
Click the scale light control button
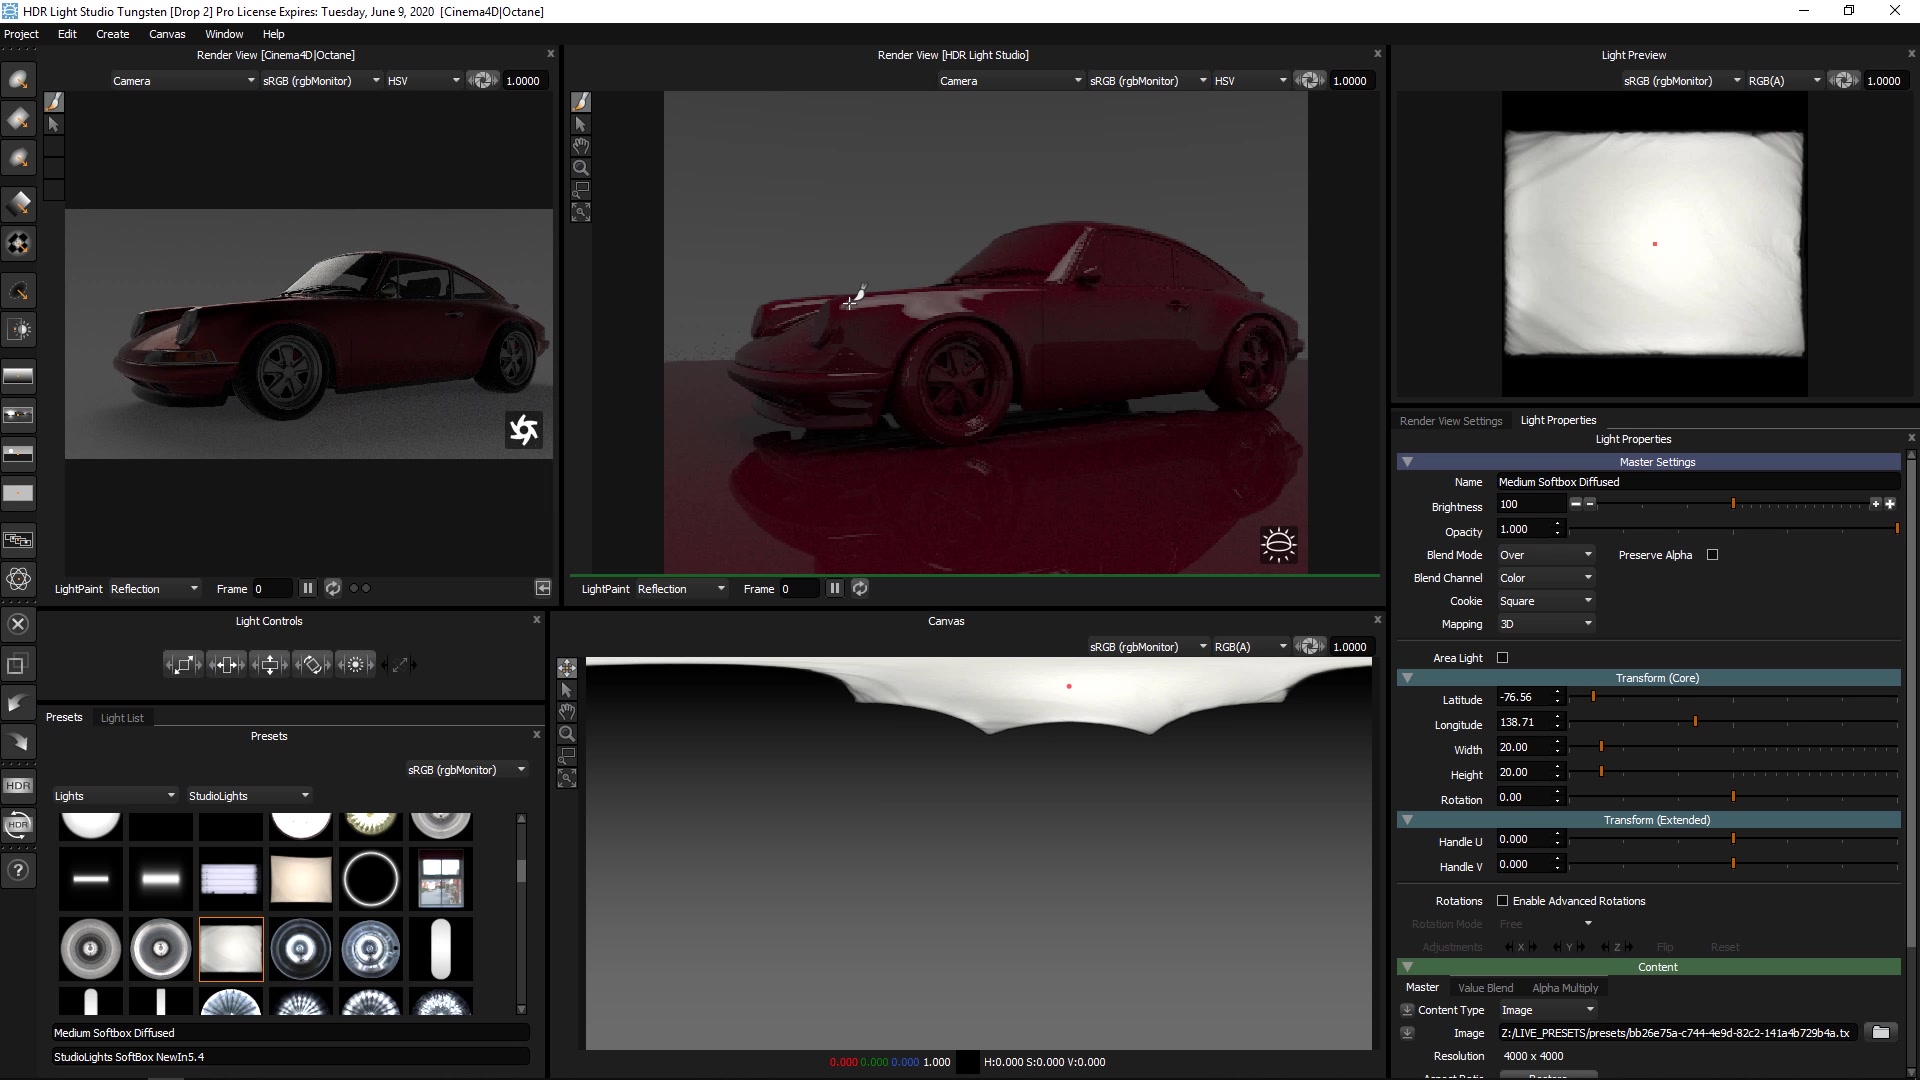click(x=183, y=664)
